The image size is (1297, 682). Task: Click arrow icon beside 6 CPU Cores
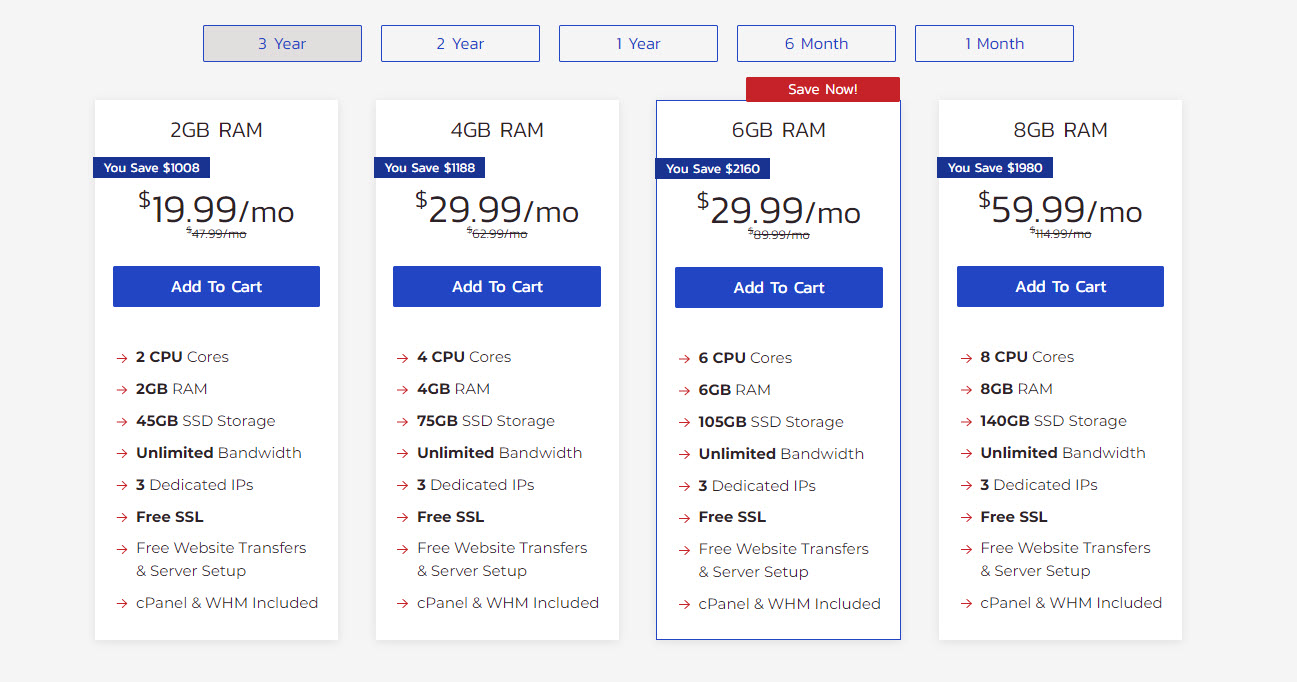pos(684,359)
